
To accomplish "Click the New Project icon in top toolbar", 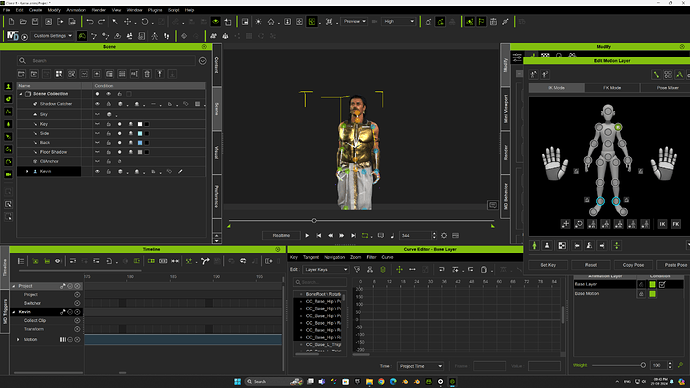I will coord(11,22).
